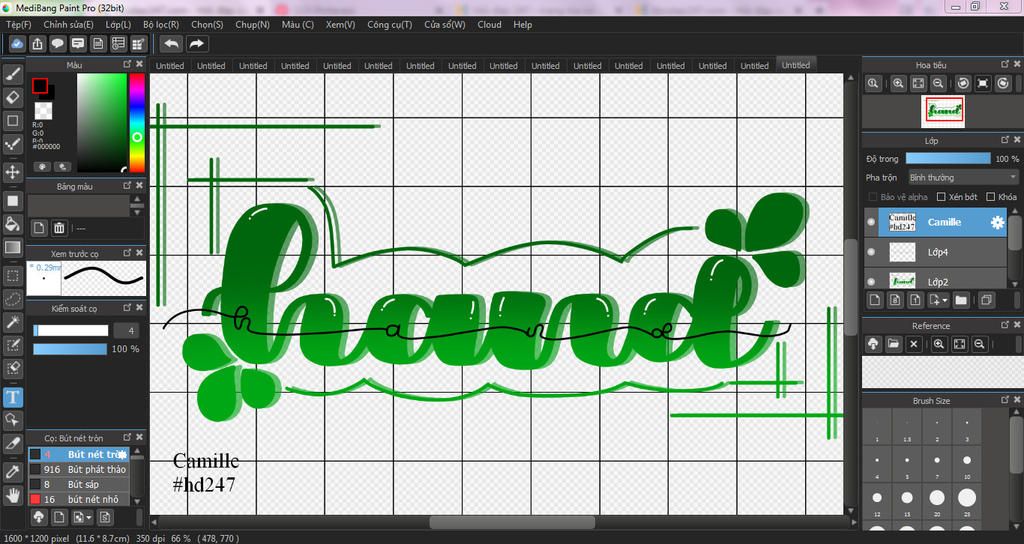Toggle visibility of Lớp4 layer
Viewport: 1024px width, 544px height.
click(x=871, y=252)
